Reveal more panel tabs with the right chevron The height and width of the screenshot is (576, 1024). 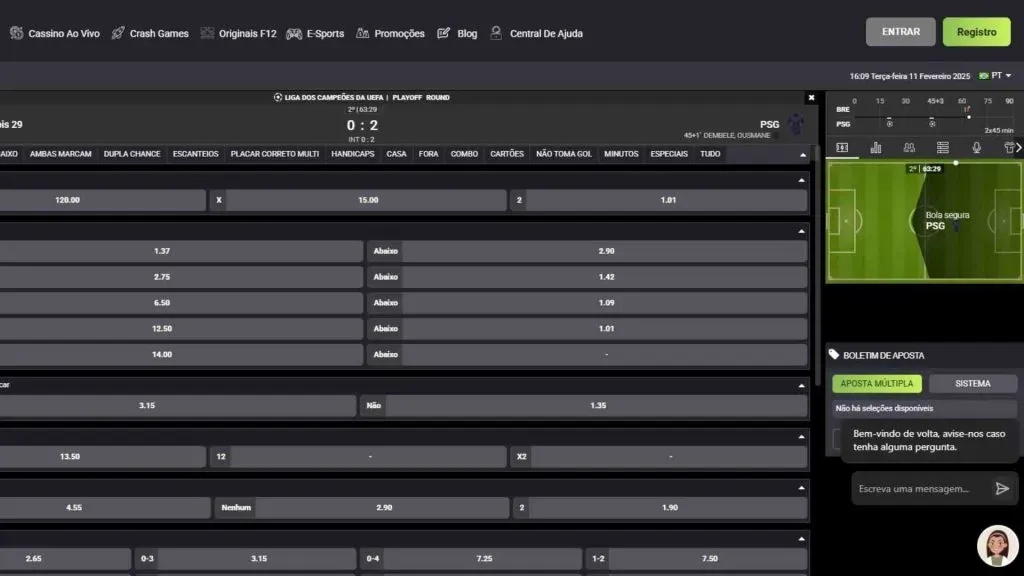coord(1020,148)
